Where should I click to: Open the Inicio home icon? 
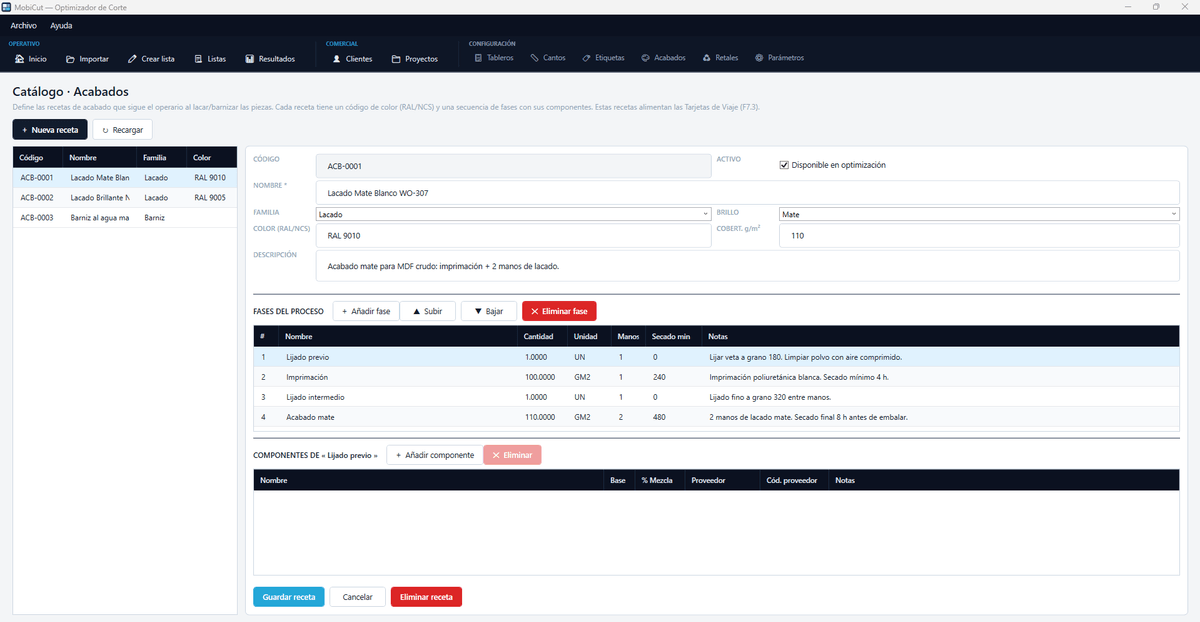[19, 59]
